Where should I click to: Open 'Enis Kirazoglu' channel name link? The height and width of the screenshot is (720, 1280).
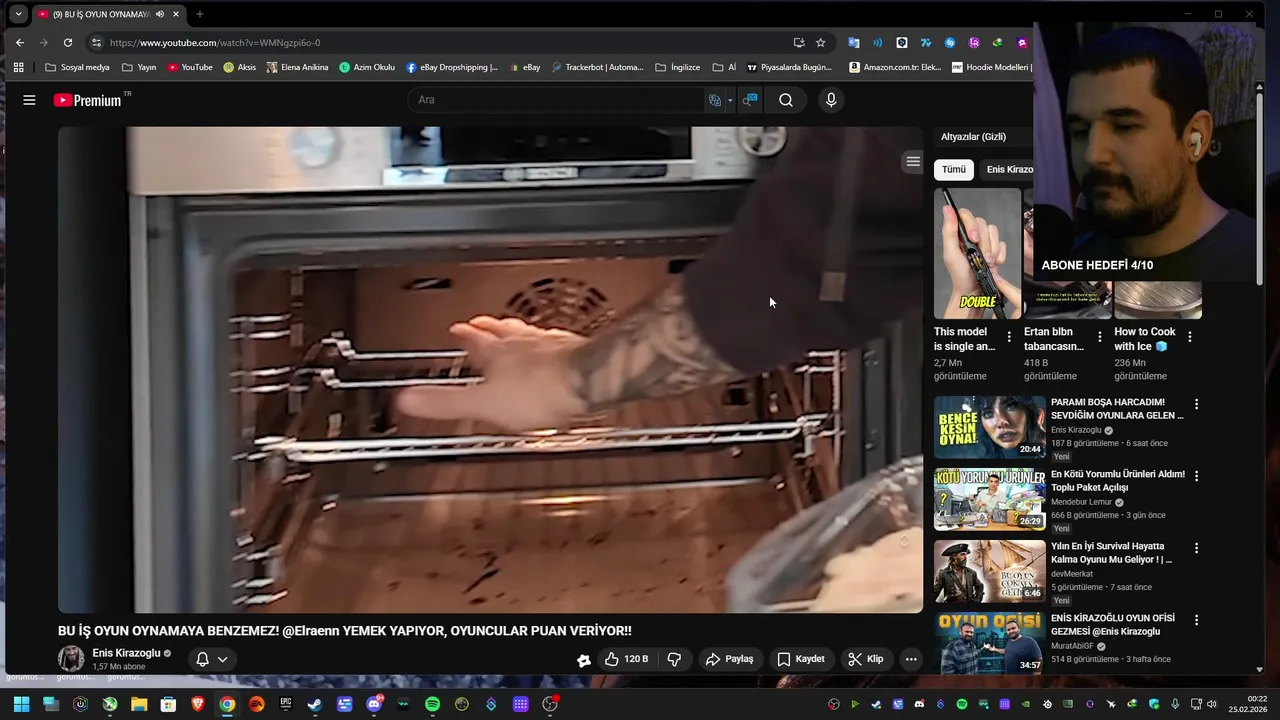tap(126, 653)
